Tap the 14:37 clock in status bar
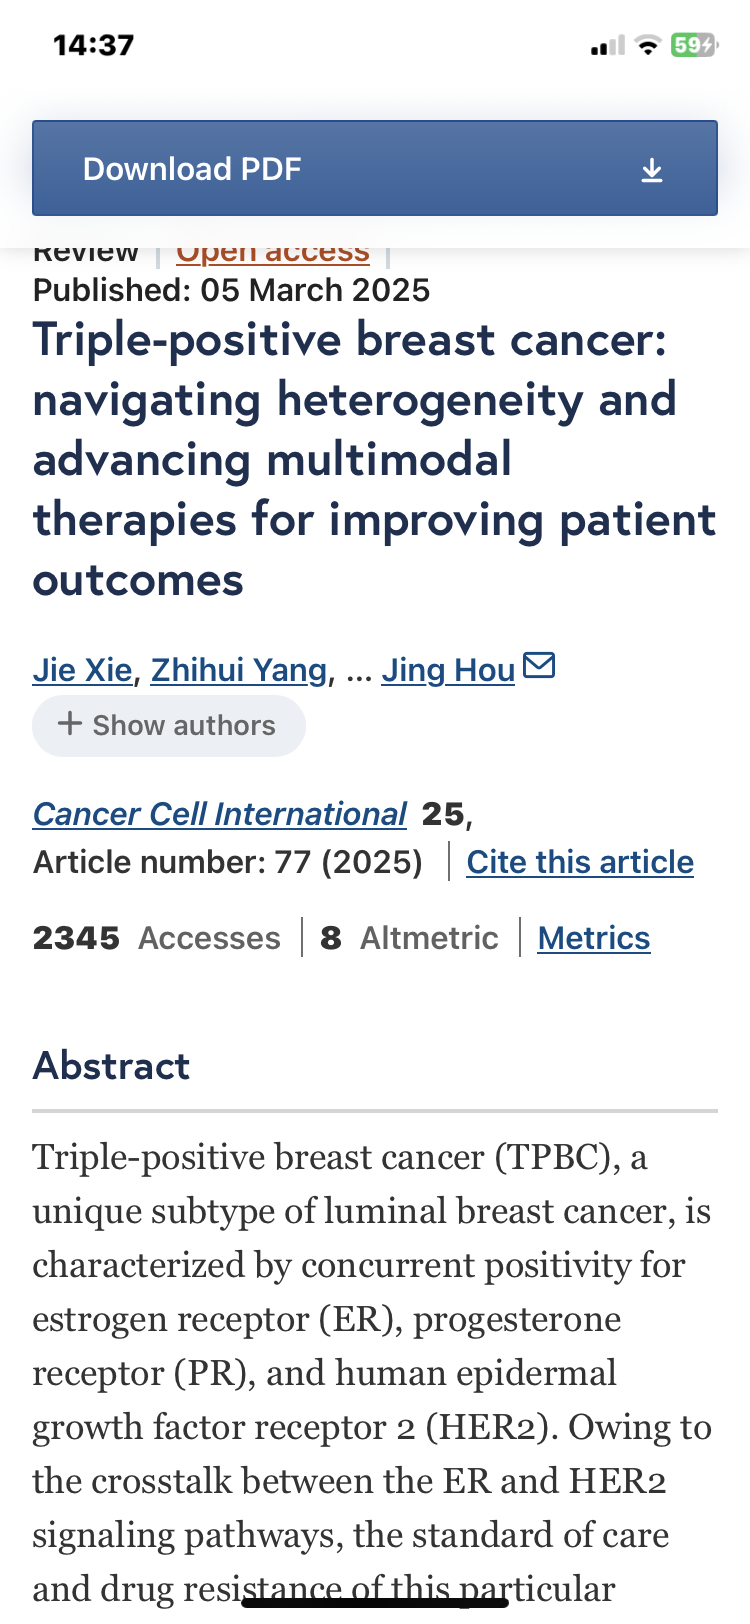Viewport: 750px width, 1624px height. click(93, 45)
